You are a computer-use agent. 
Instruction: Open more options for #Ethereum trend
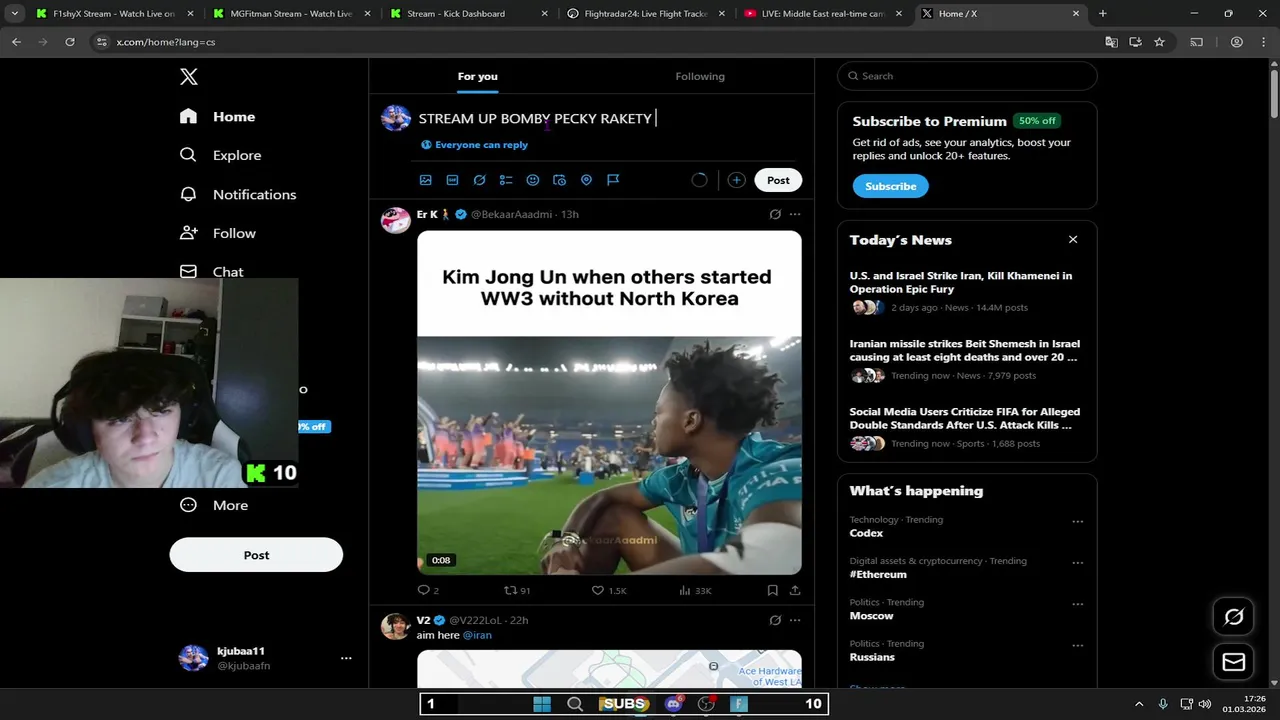[1077, 562]
